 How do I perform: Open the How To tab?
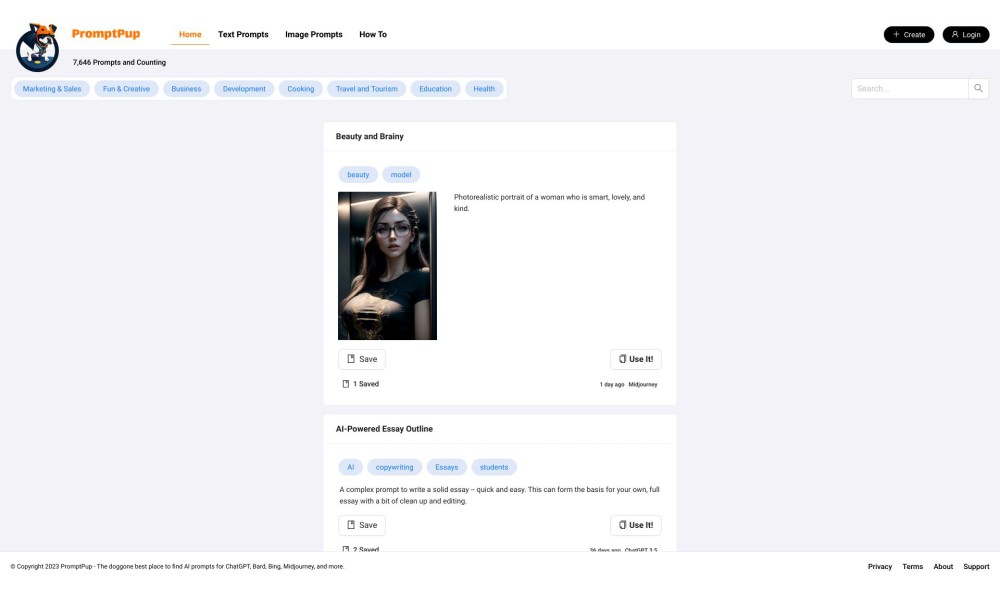click(373, 34)
